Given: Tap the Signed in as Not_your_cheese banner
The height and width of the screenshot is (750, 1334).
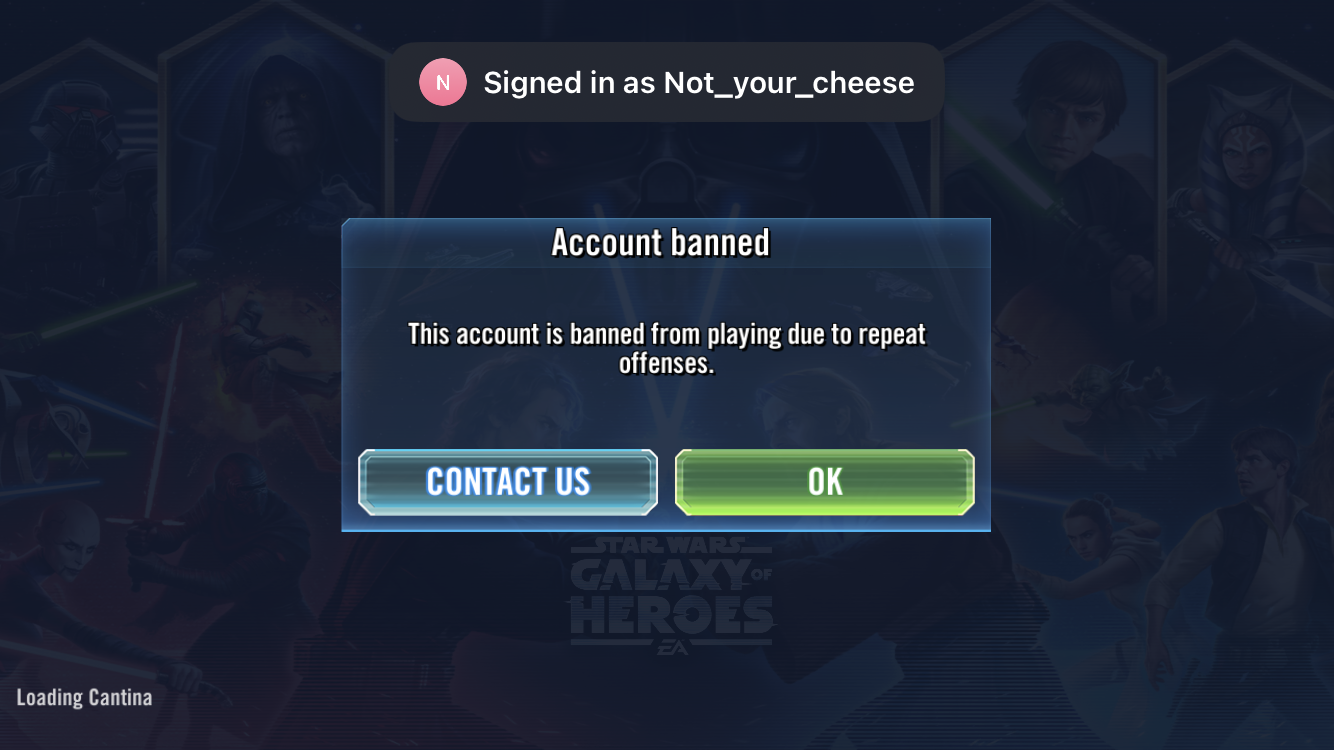Looking at the screenshot, I should 667,83.
